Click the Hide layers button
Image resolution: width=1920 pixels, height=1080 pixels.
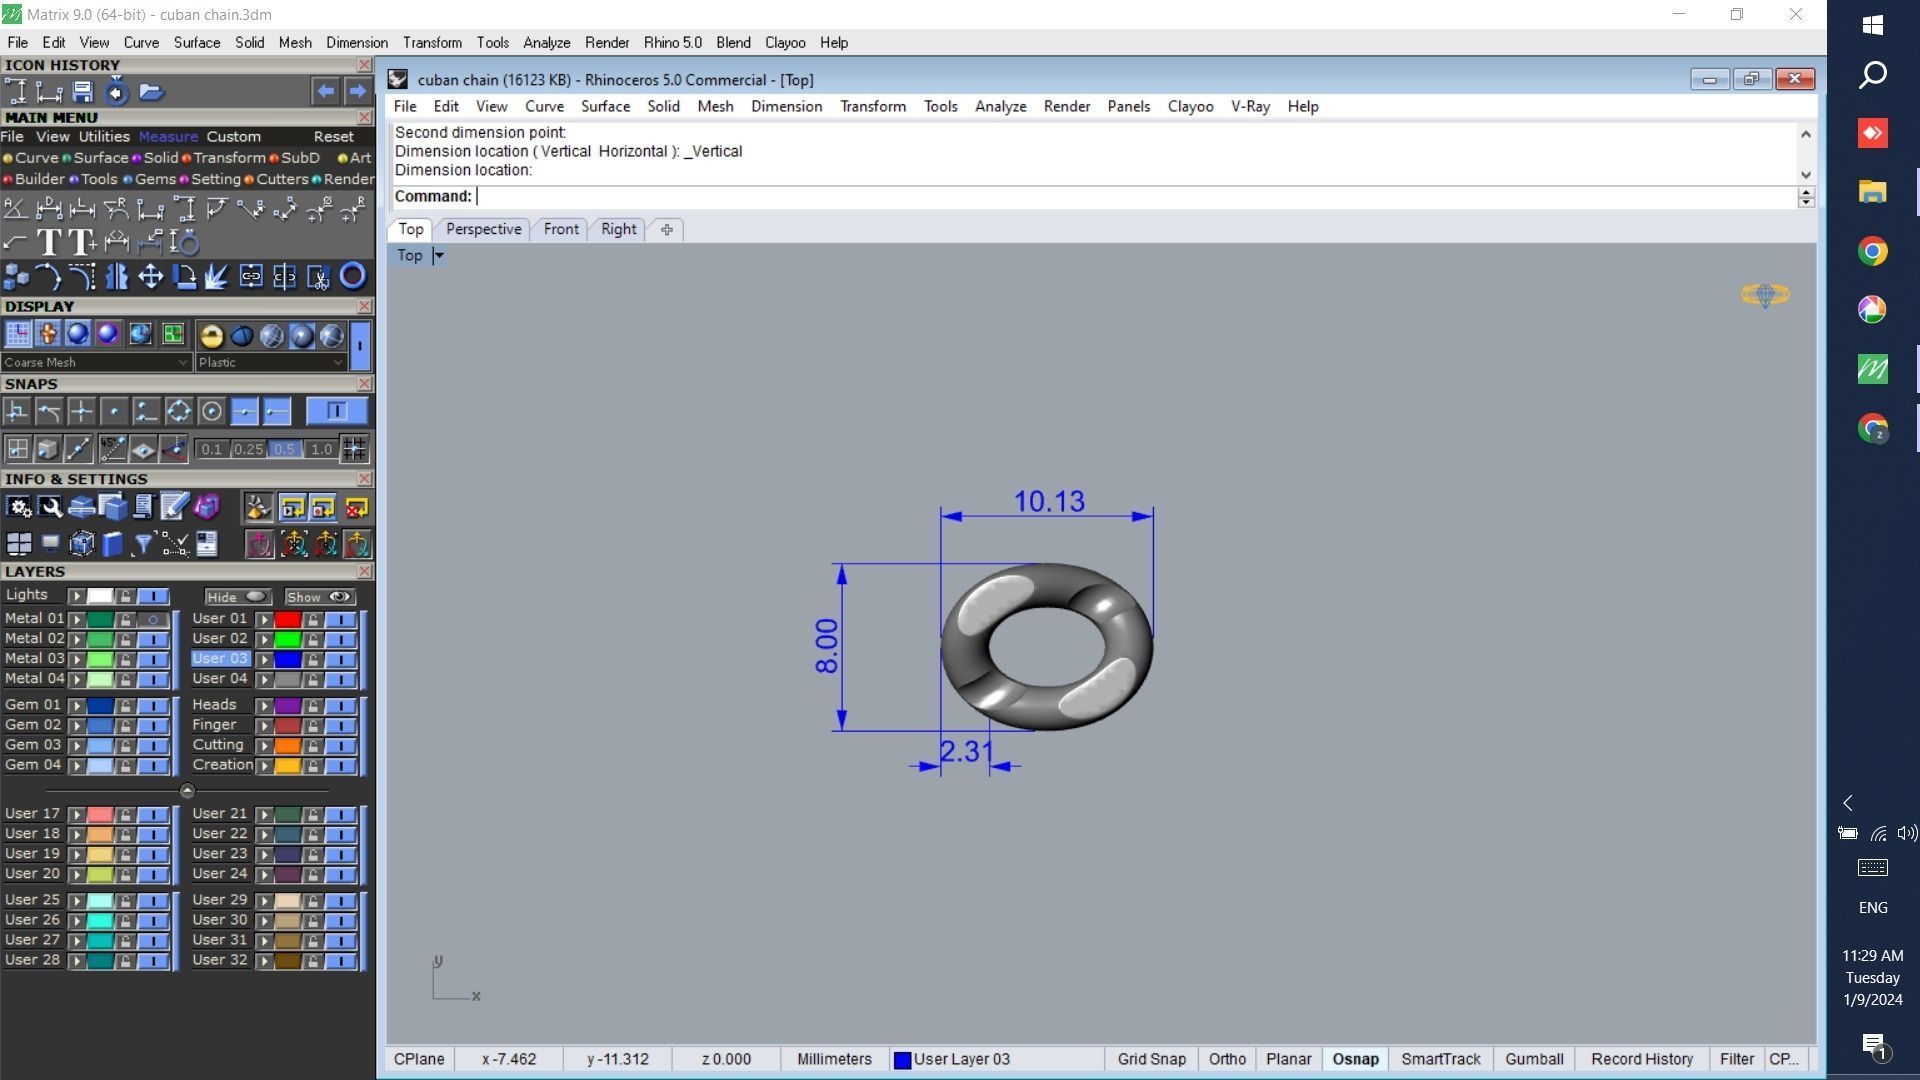click(235, 597)
